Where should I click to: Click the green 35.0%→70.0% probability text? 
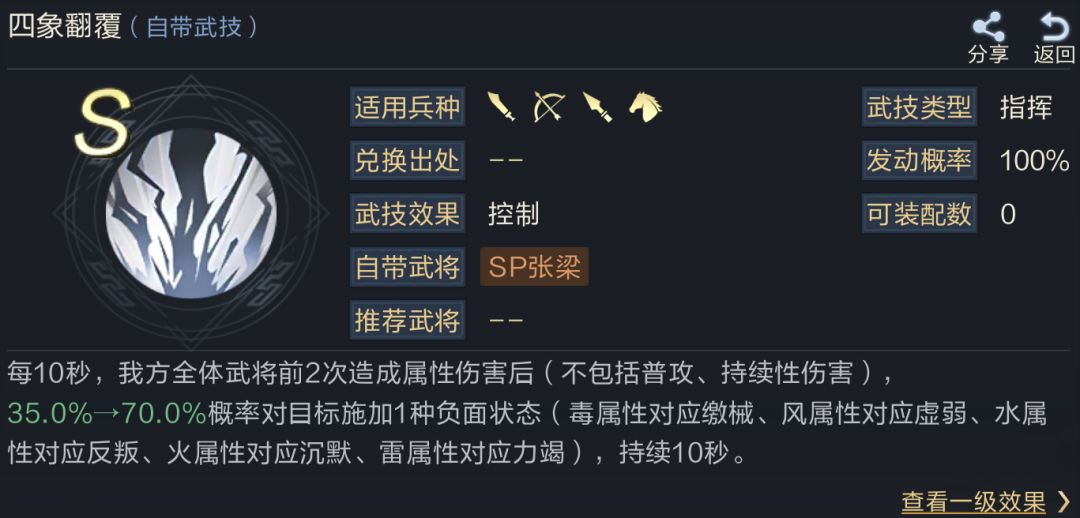(106, 413)
